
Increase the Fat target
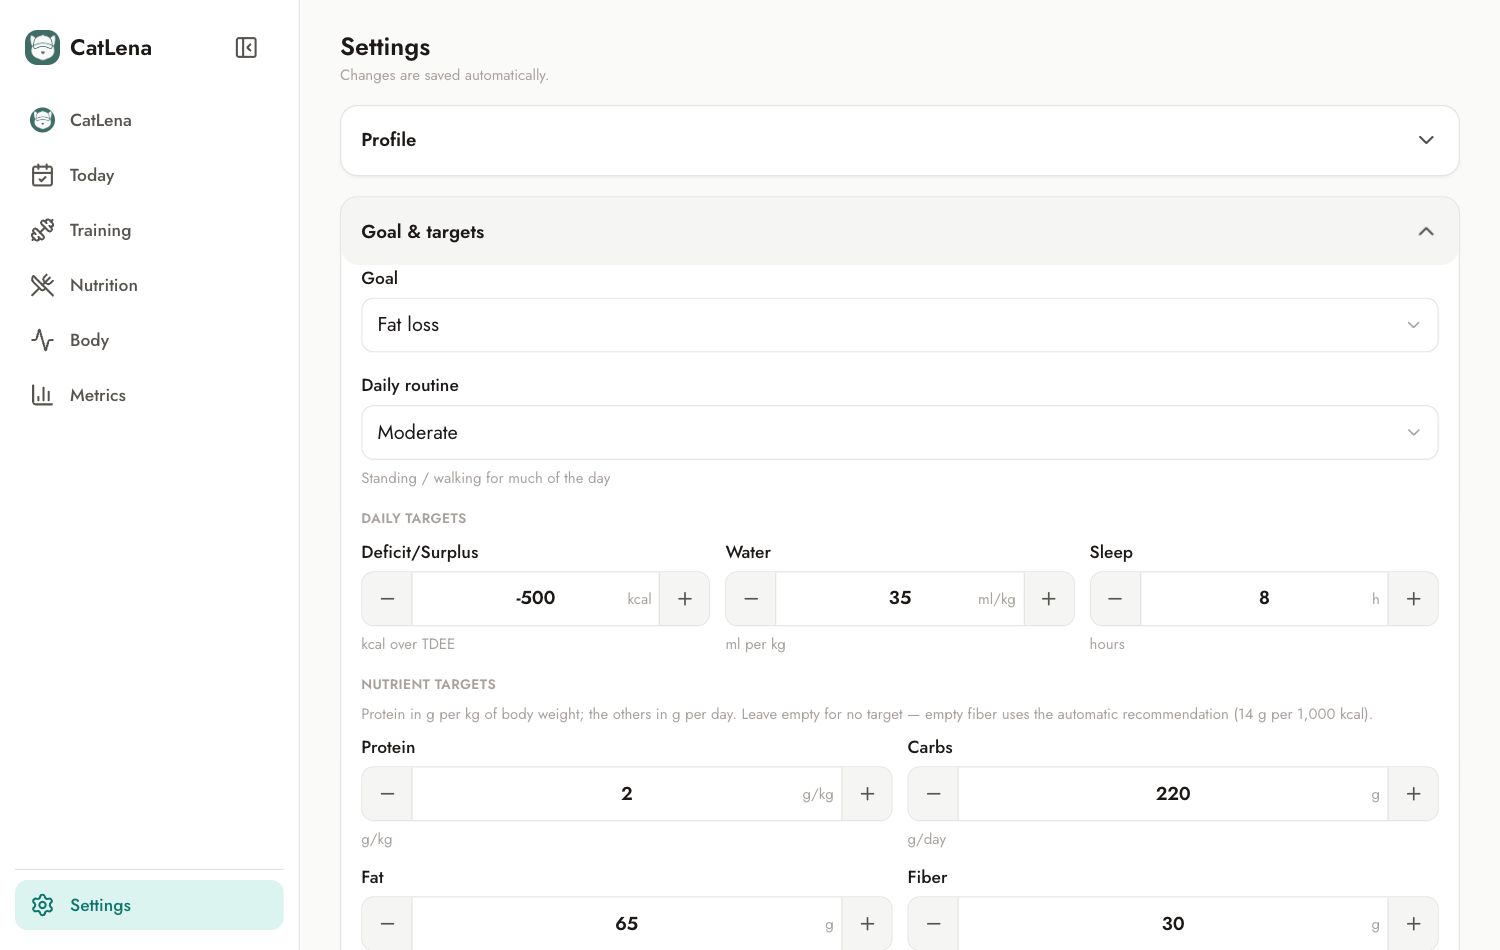tap(867, 924)
